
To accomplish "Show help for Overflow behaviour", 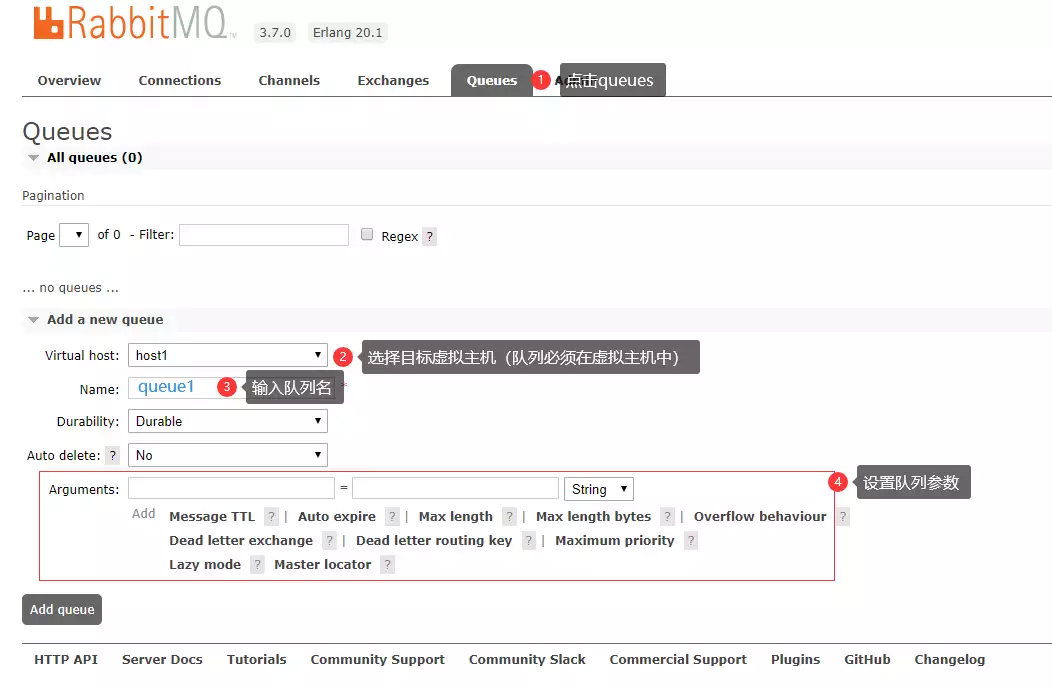I will [x=843, y=517].
